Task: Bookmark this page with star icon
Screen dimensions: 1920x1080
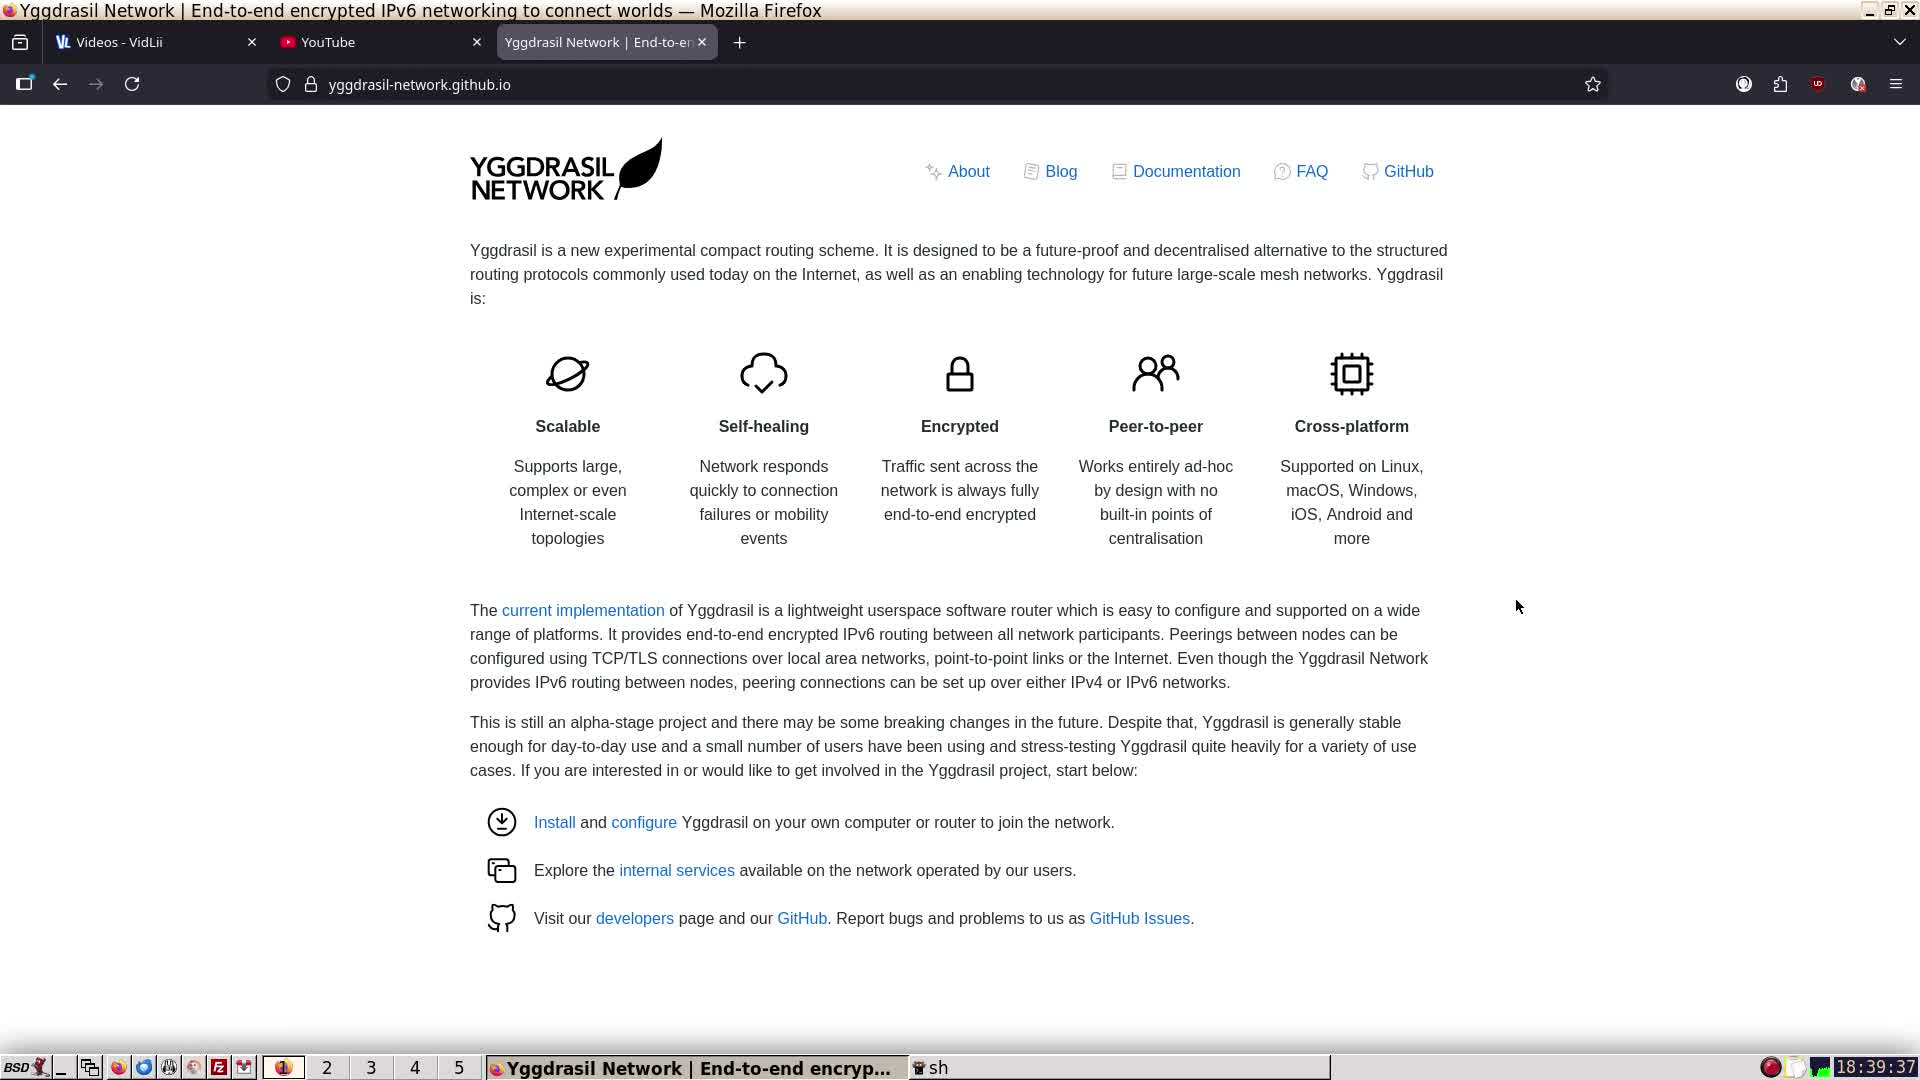Action: [1593, 85]
